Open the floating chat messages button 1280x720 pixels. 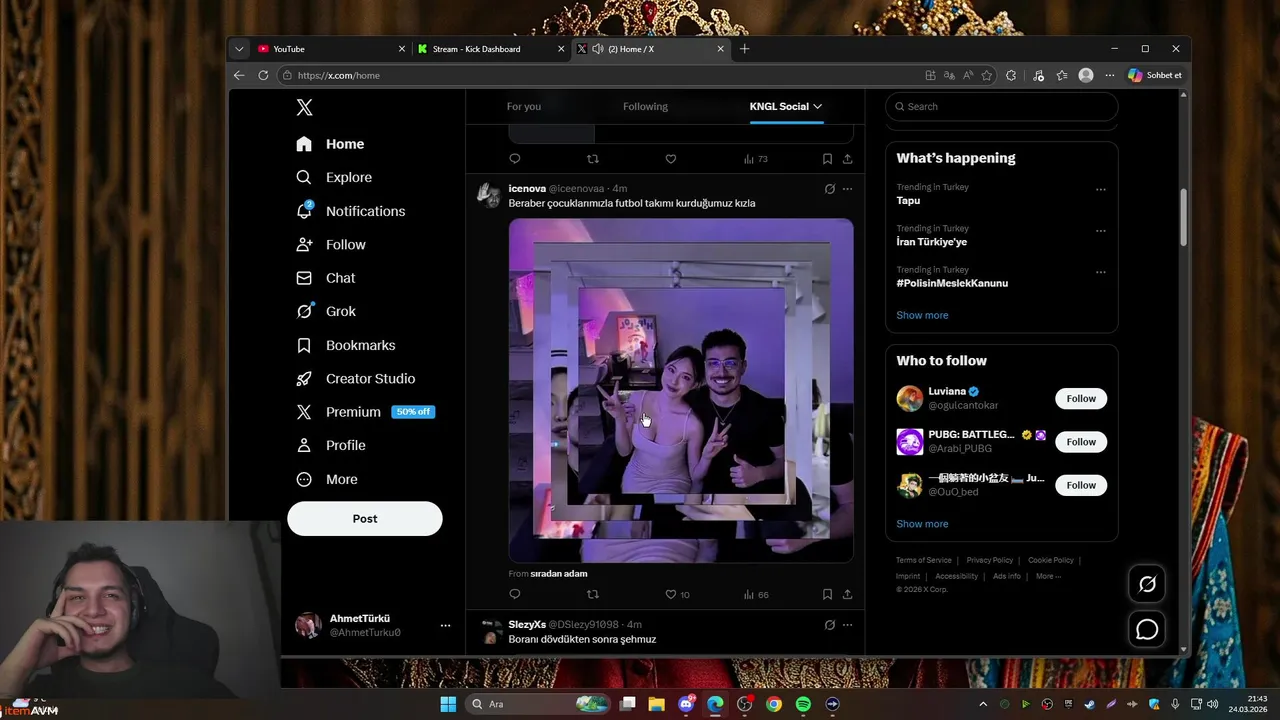[1147, 630]
